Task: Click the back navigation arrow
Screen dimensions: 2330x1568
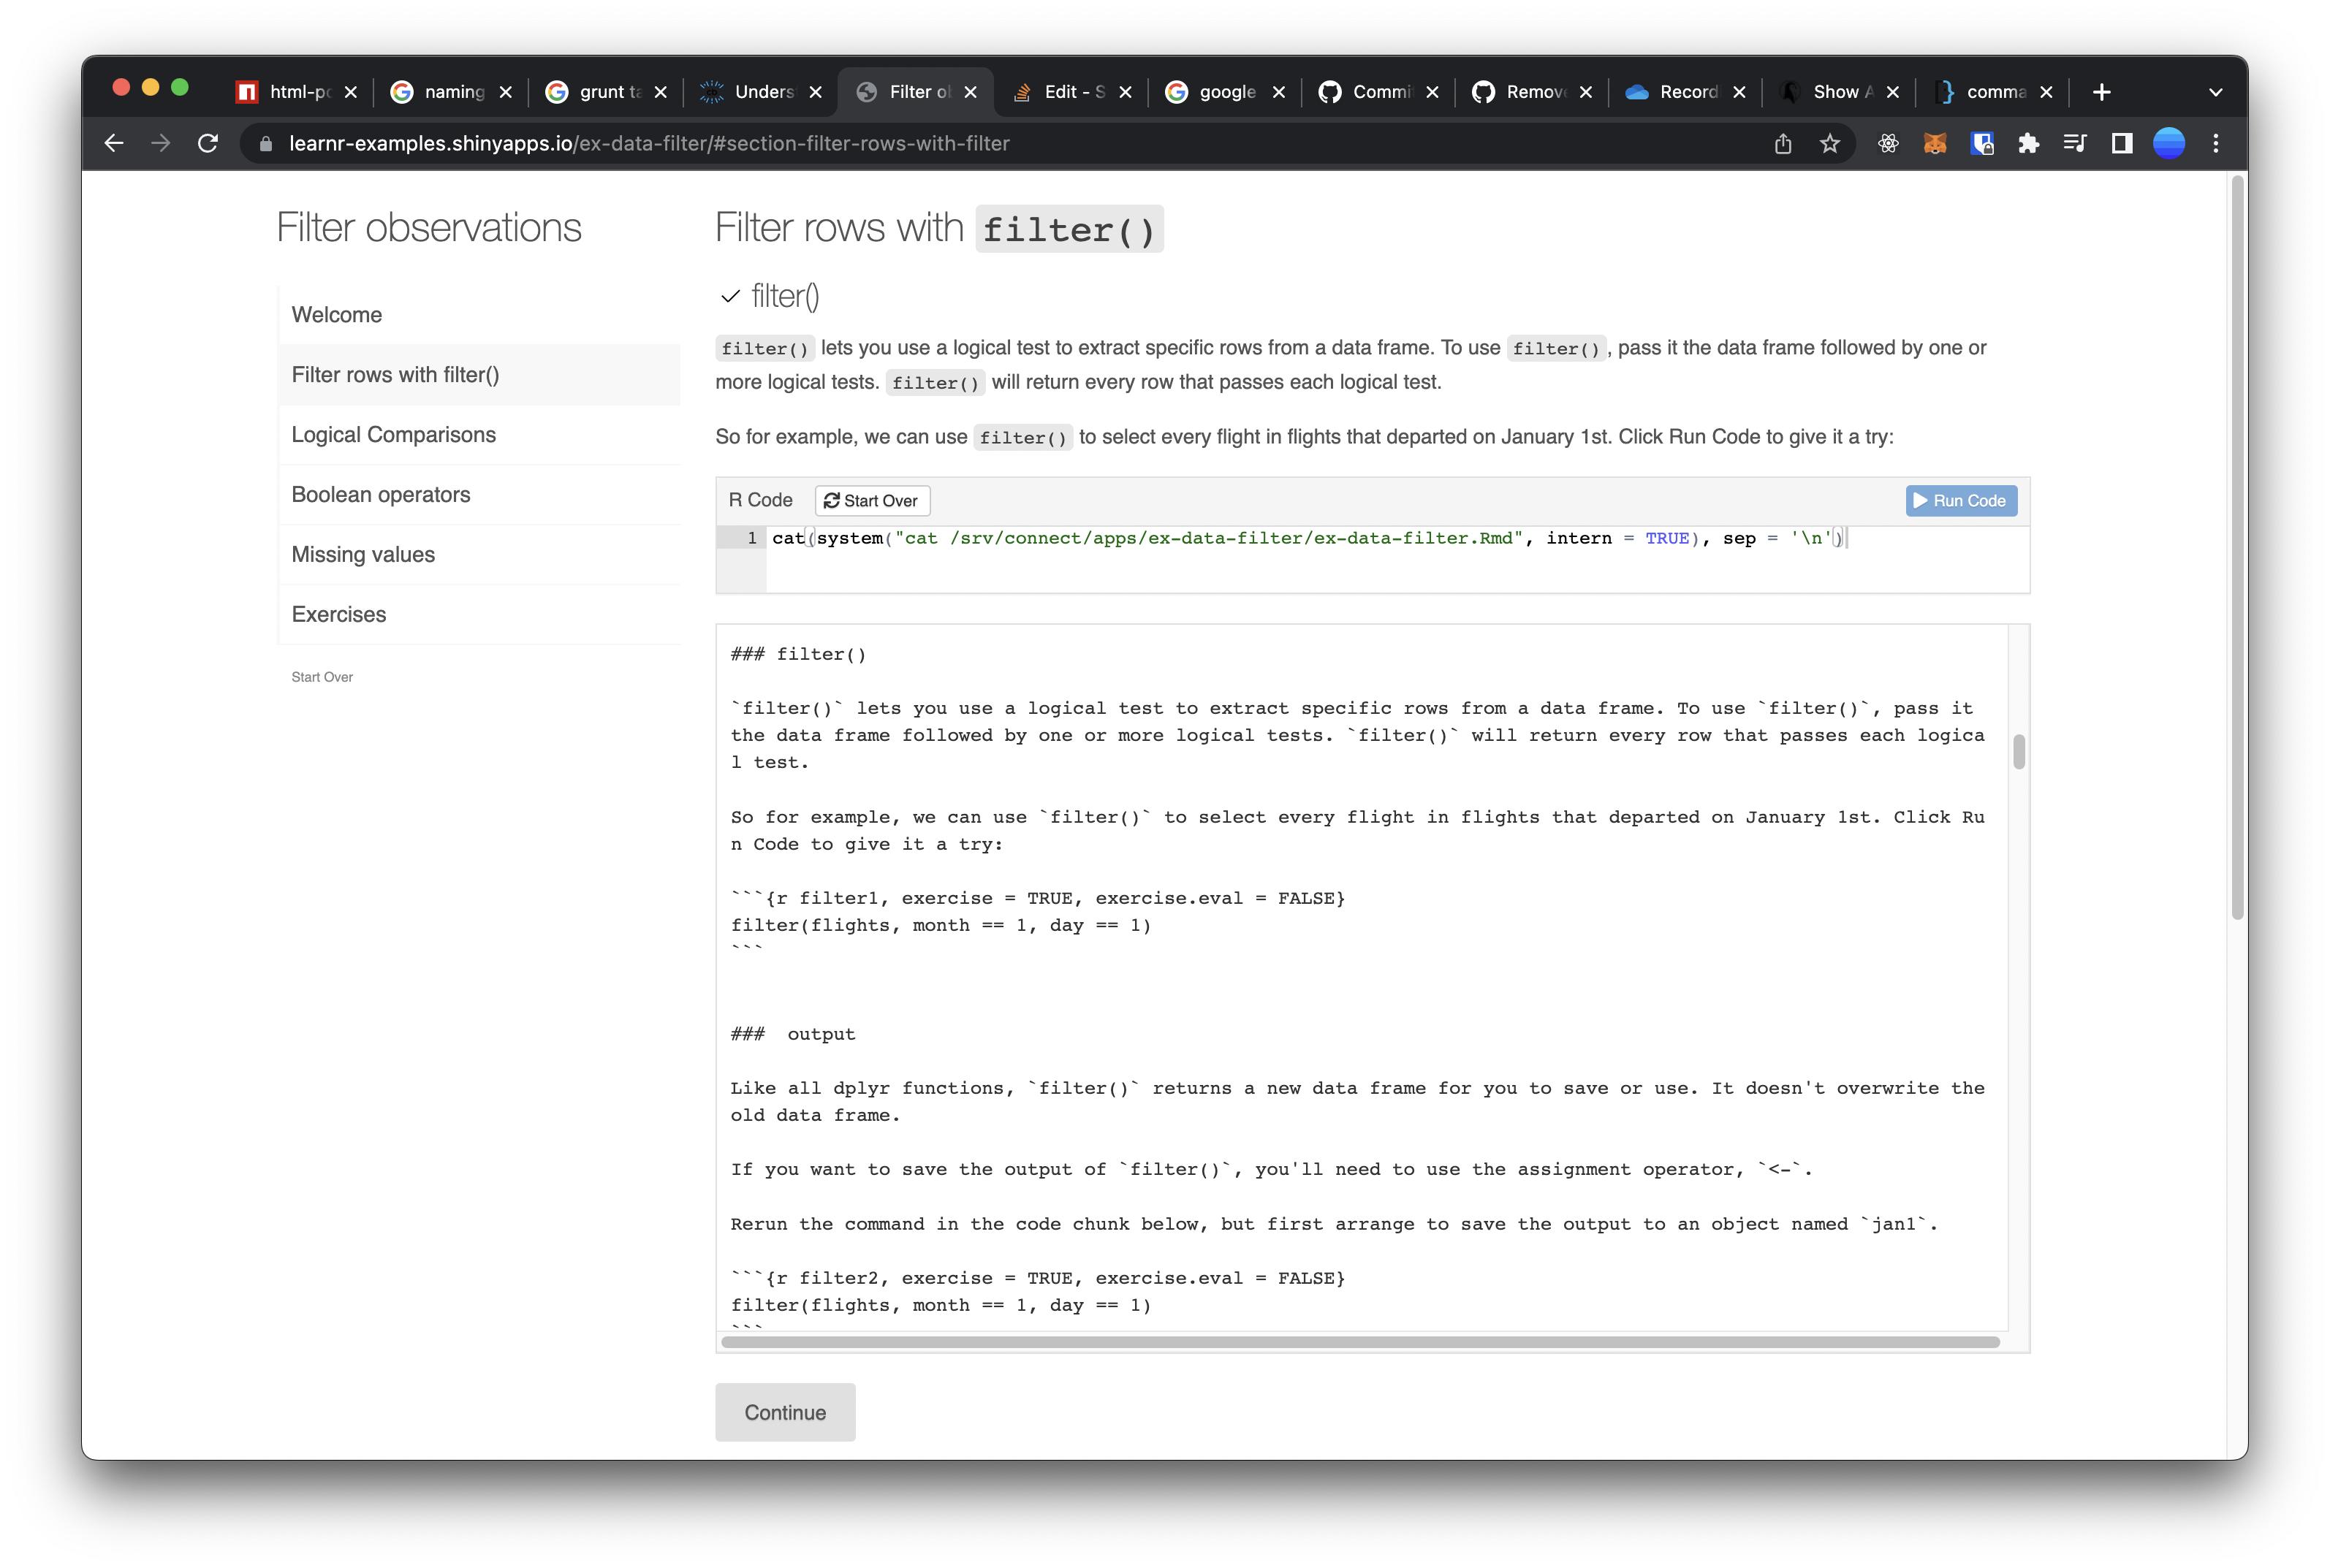Action: pyautogui.click(x=114, y=143)
